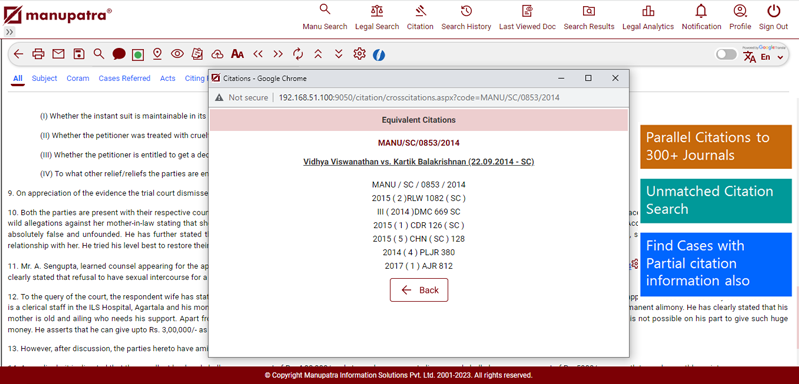The width and height of the screenshot is (800, 384).
Task: Open the En language dropdown
Action: tap(771, 57)
